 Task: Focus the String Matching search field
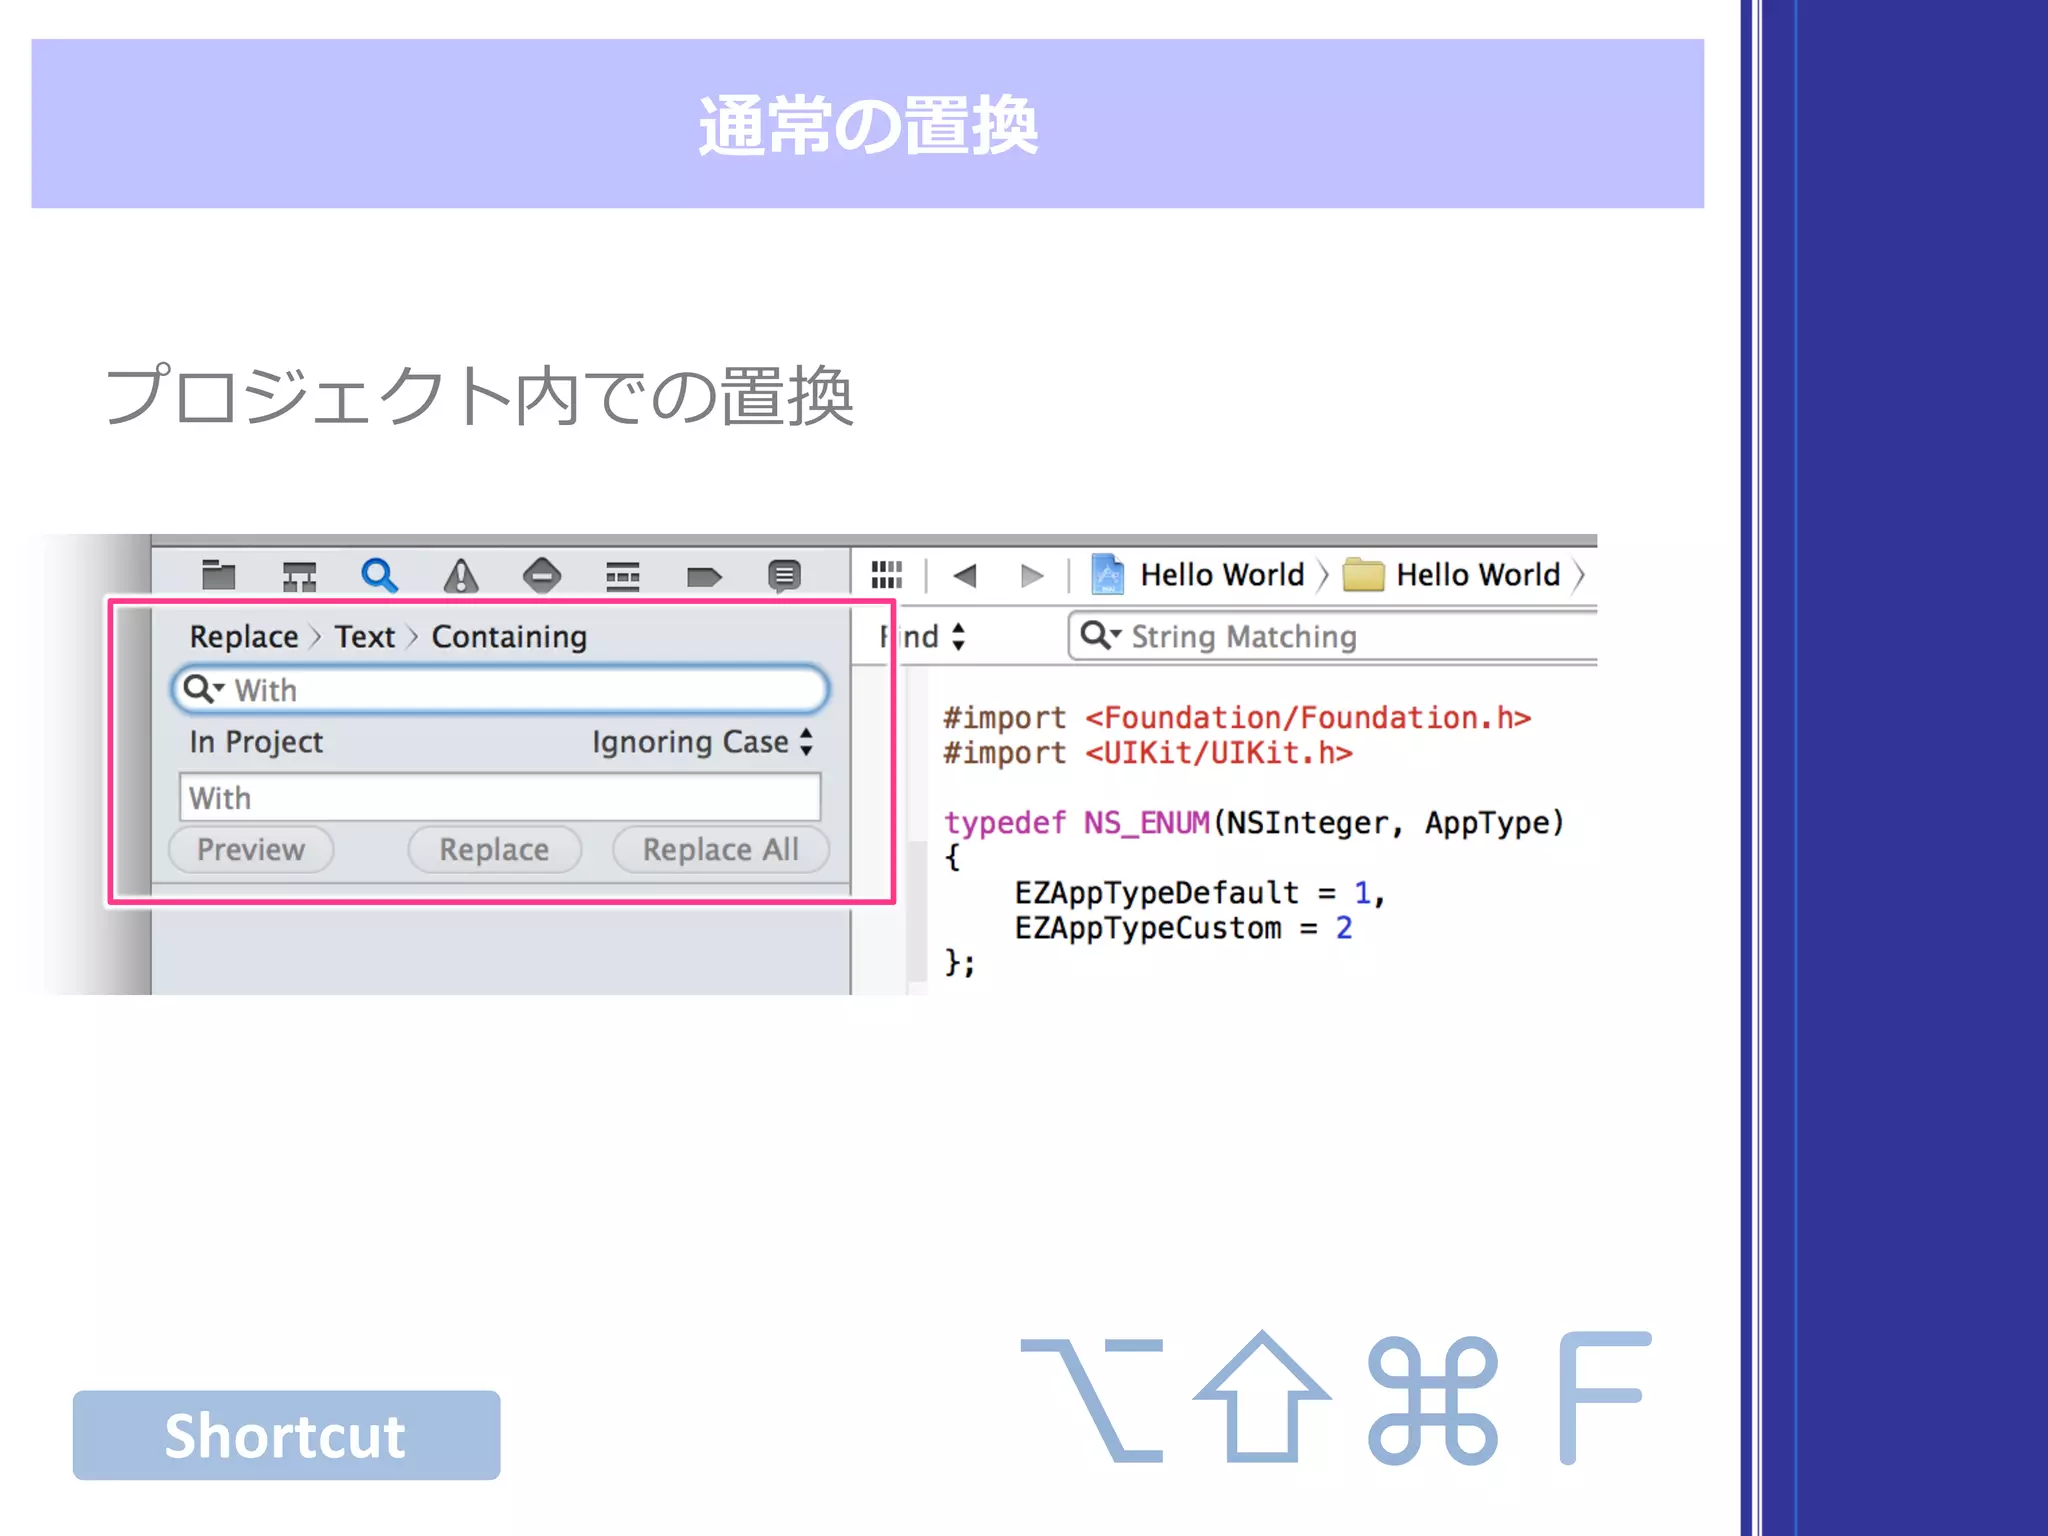1334,636
